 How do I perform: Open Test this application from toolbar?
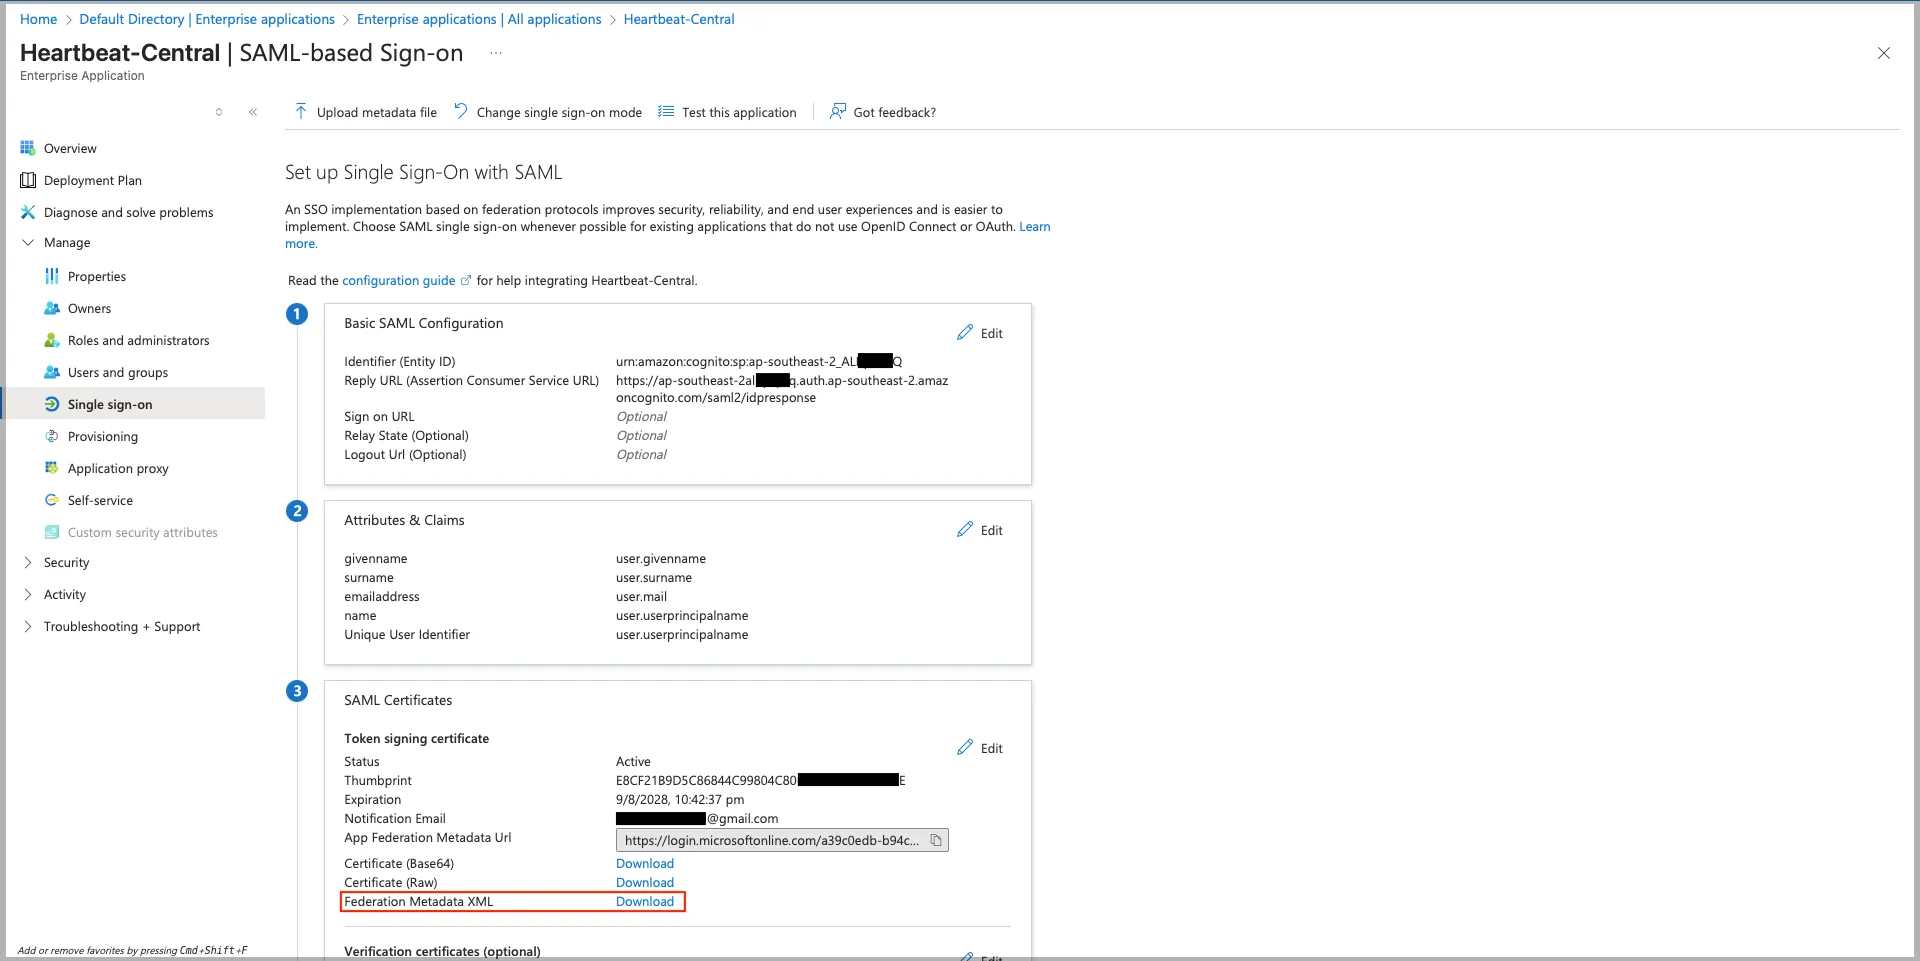pos(738,112)
